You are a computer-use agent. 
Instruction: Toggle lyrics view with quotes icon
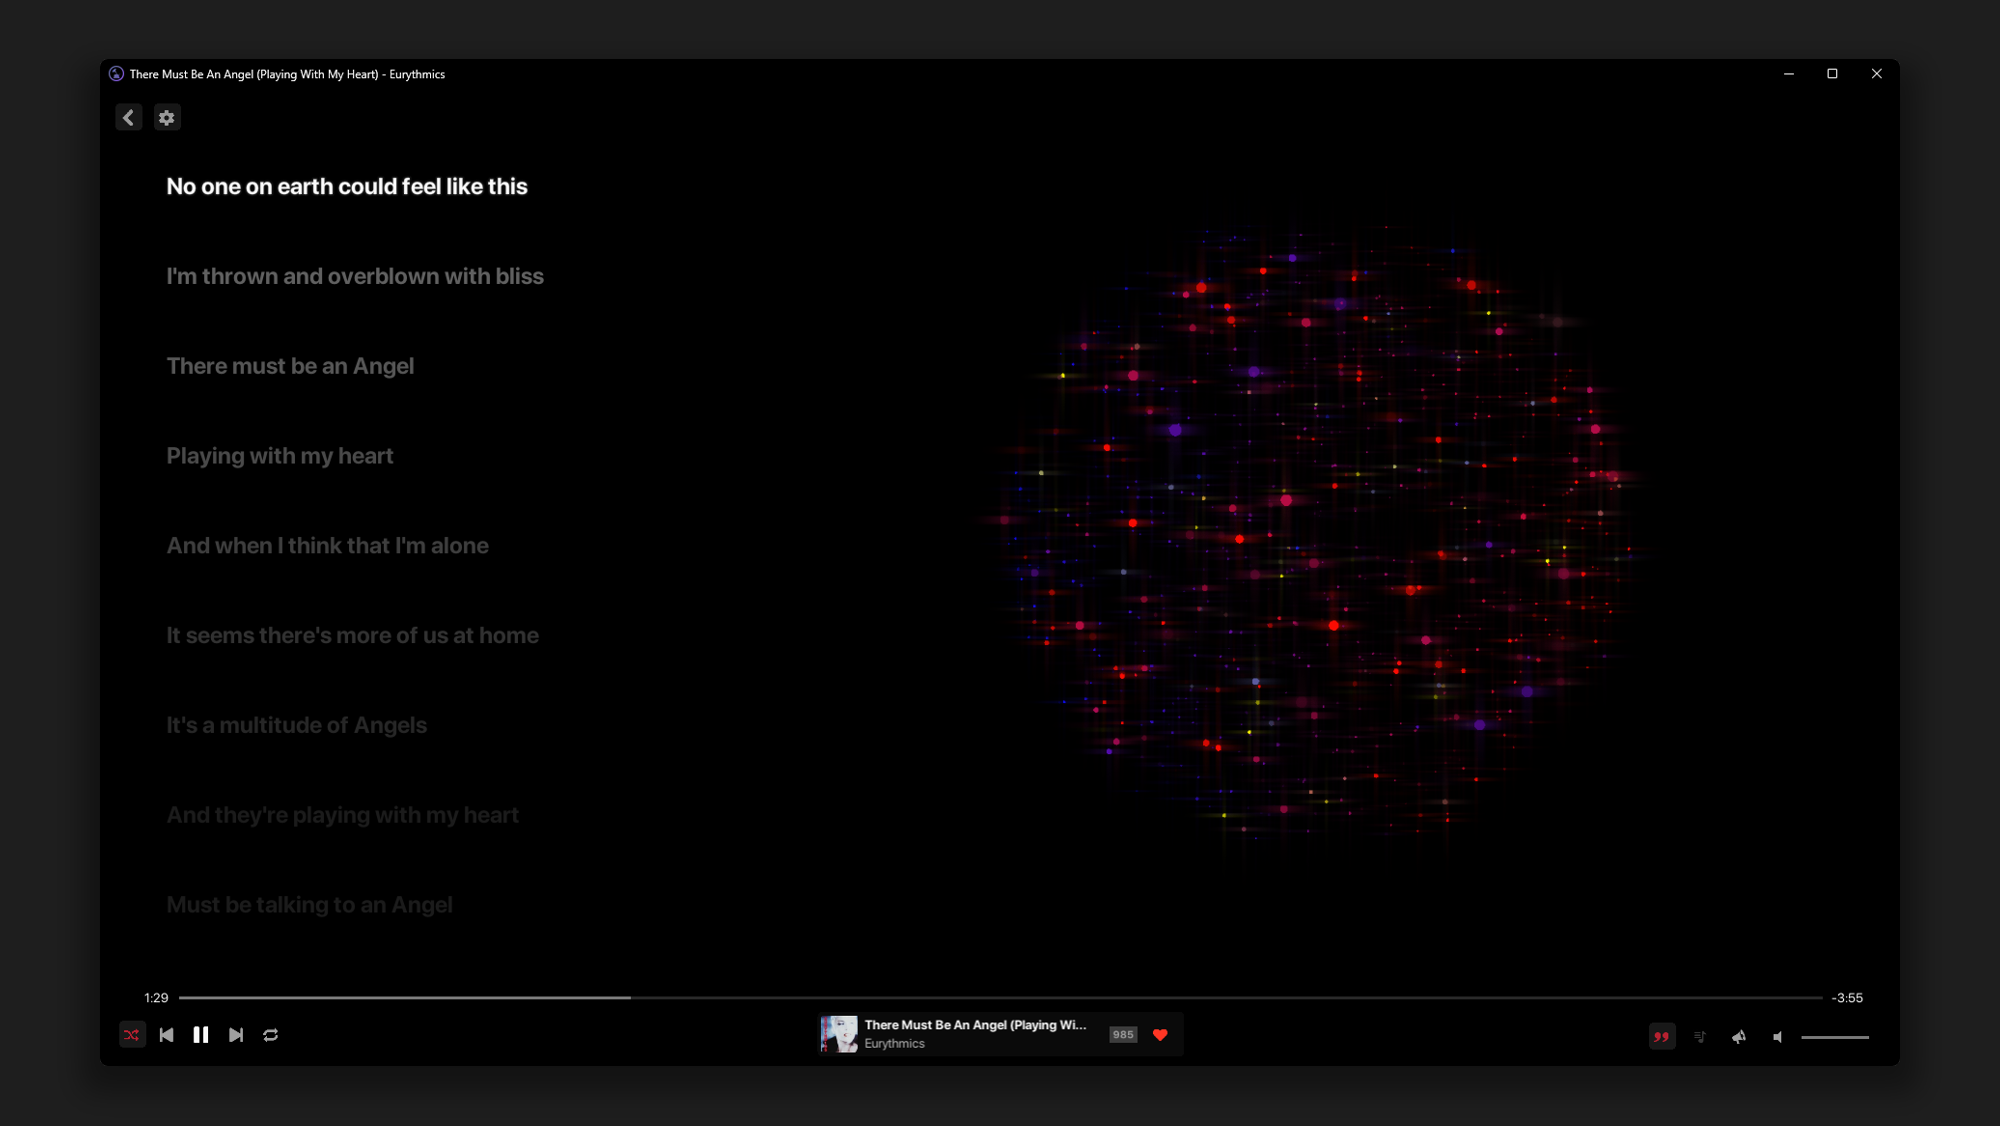coord(1661,1037)
